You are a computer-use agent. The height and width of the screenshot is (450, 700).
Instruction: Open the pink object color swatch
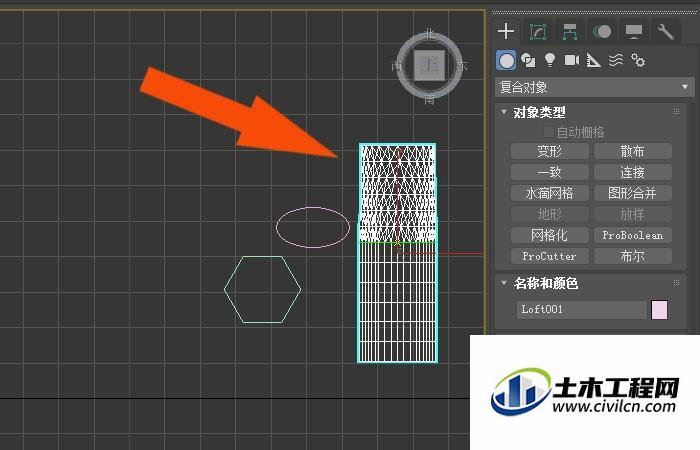659,309
